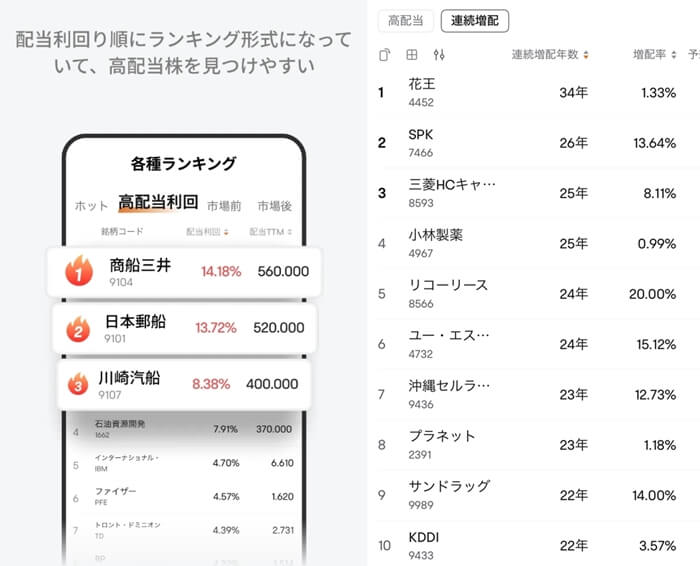Viewport: 700px width, 566px height.
Task: Switch to 市場後 tab in phone mockup
Action: coord(275,206)
